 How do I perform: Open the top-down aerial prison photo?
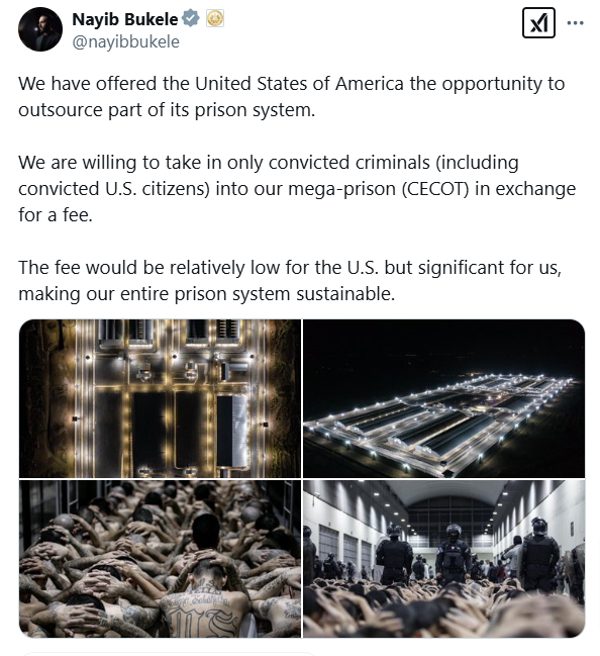click(158, 398)
